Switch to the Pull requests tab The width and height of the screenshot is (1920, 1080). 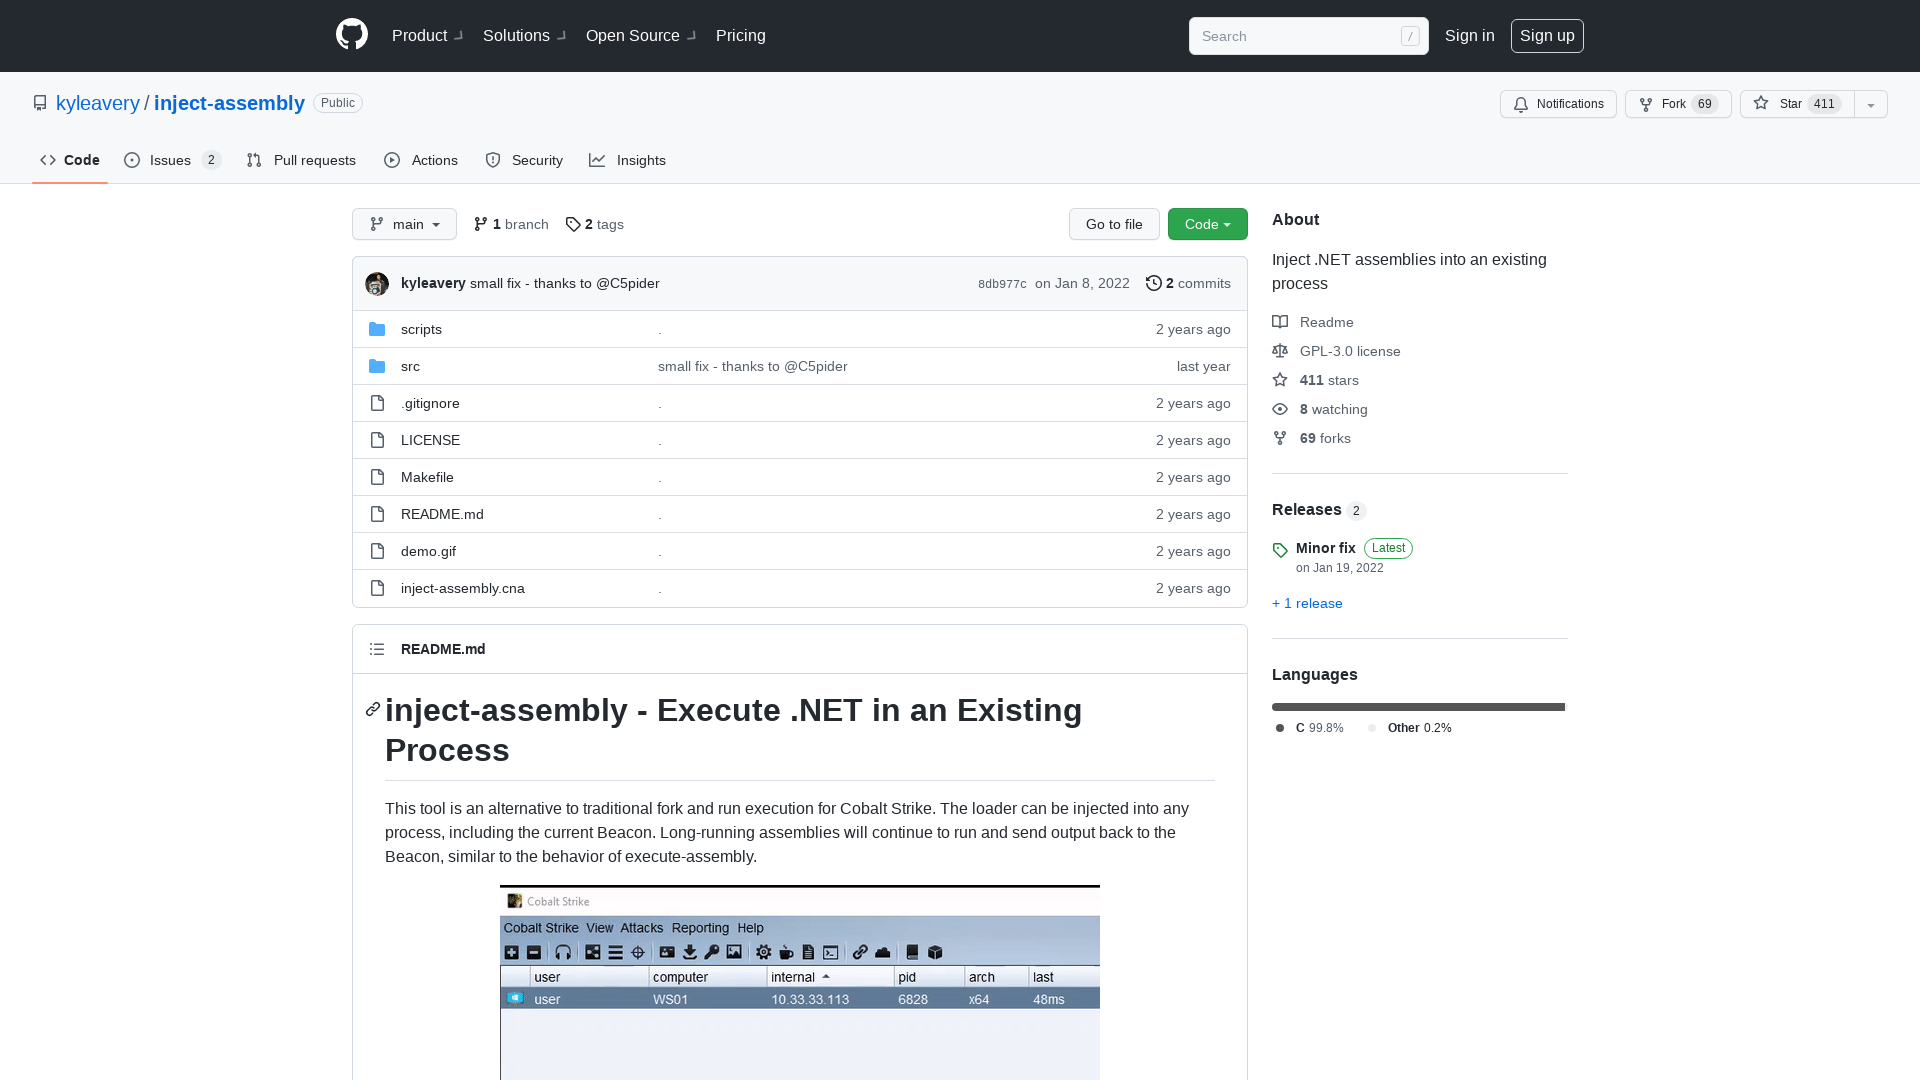pos(301,160)
